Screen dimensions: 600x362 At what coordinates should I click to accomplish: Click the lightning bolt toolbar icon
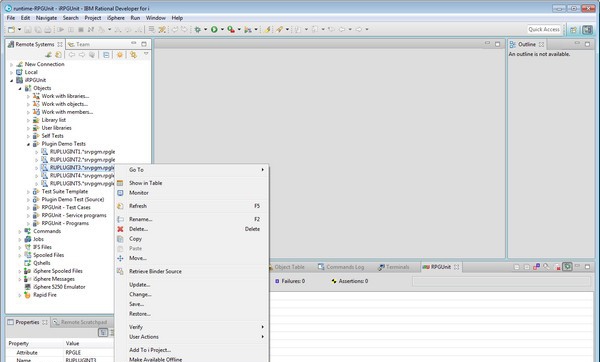[267, 29]
